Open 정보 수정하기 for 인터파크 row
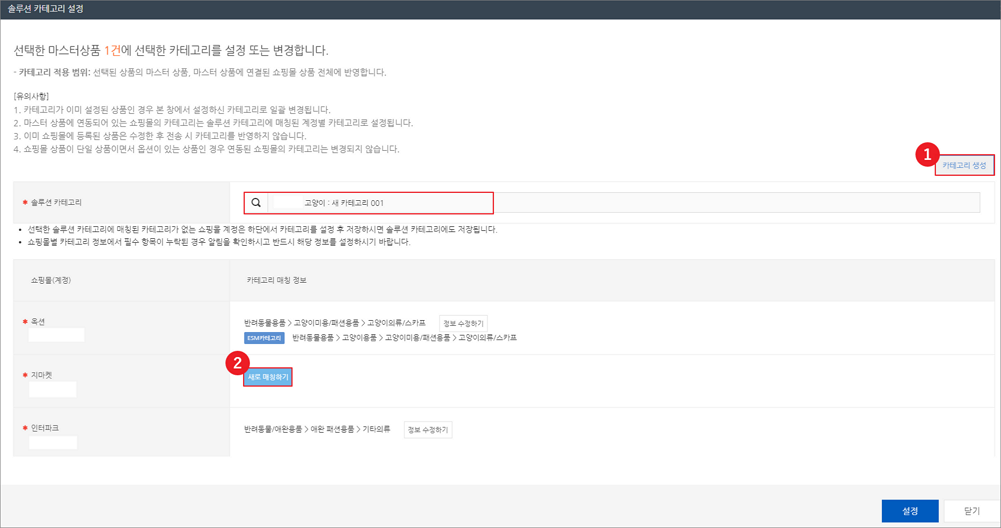The width and height of the screenshot is (1001, 528). (428, 429)
